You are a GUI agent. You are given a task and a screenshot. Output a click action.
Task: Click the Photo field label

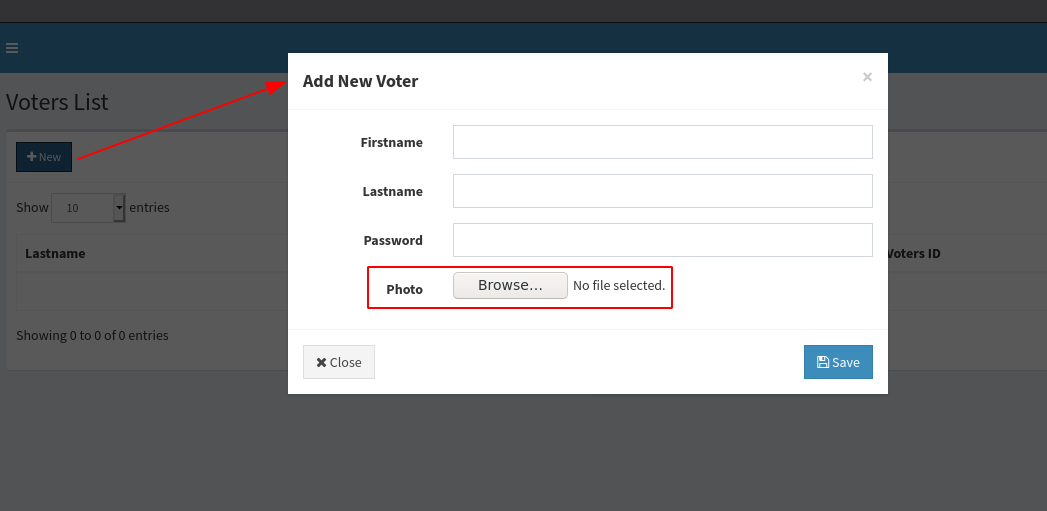pyautogui.click(x=404, y=289)
